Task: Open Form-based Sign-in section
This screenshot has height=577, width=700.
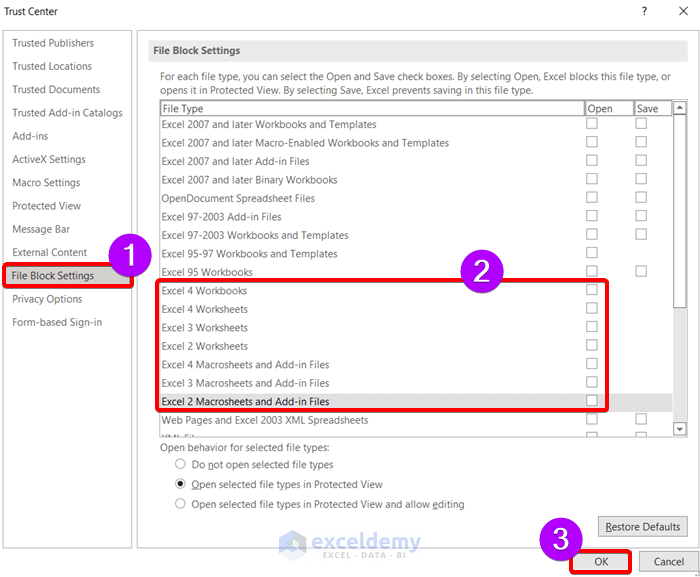Action: click(x=57, y=322)
